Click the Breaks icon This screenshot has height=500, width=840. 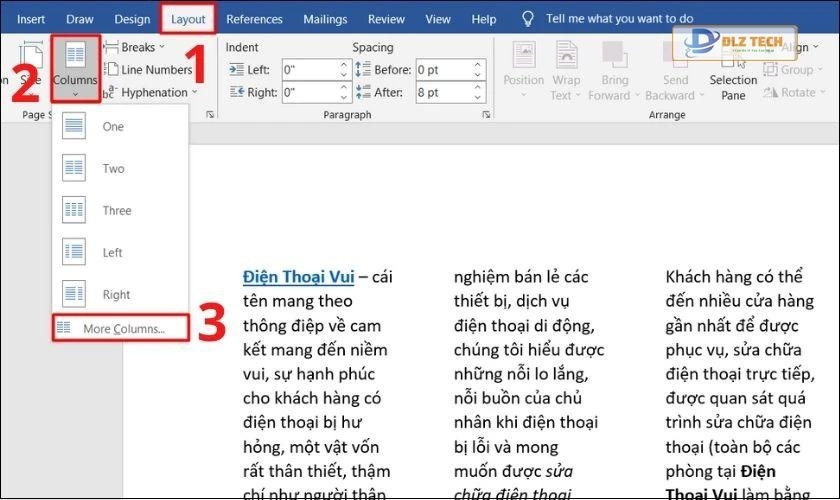111,47
